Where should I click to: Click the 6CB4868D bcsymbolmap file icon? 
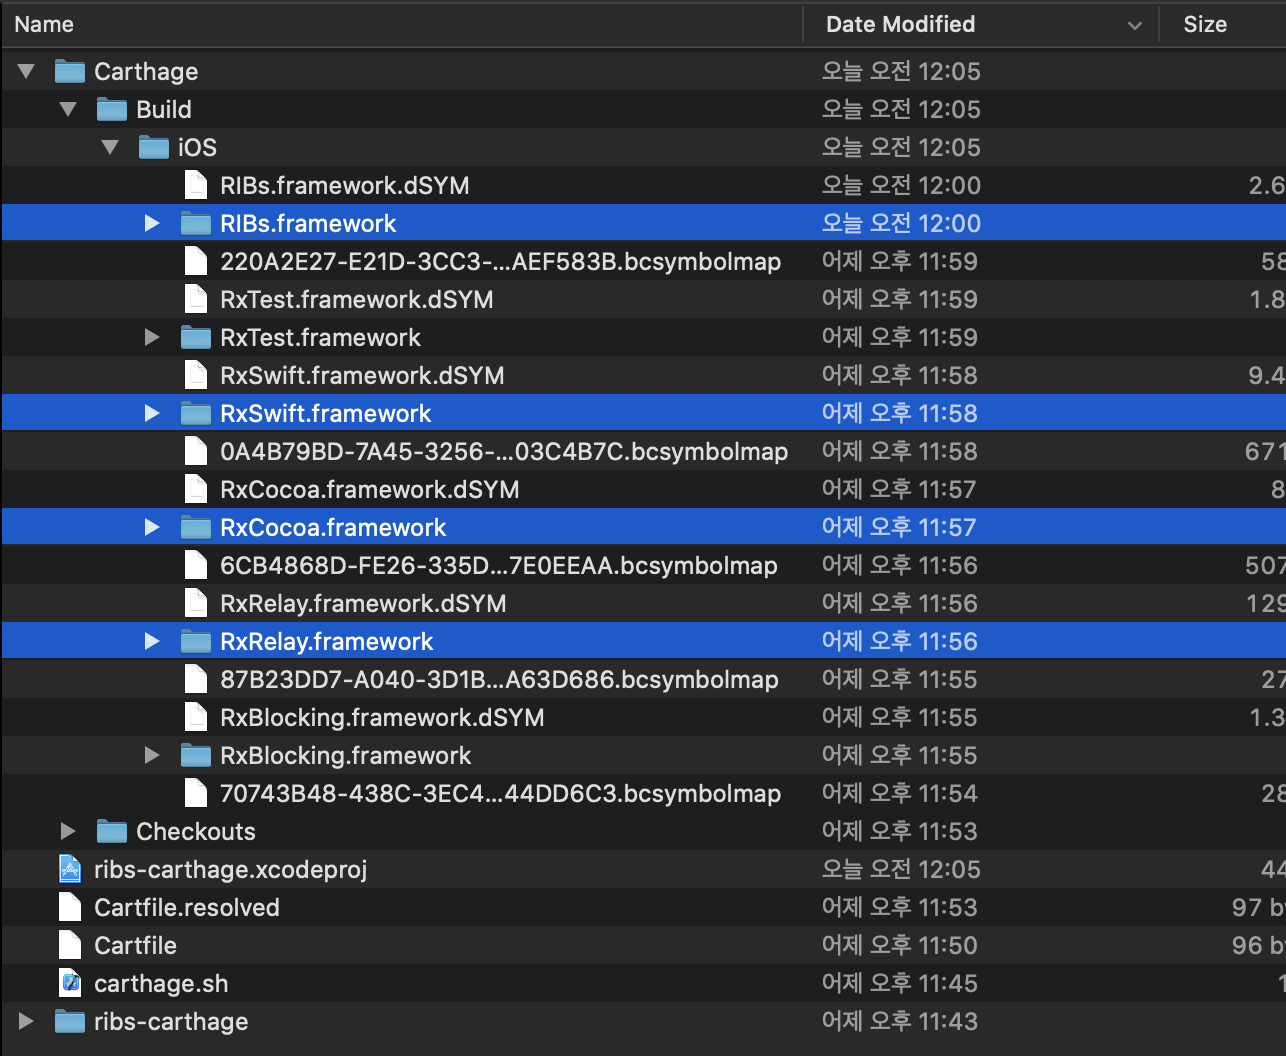pos(196,565)
